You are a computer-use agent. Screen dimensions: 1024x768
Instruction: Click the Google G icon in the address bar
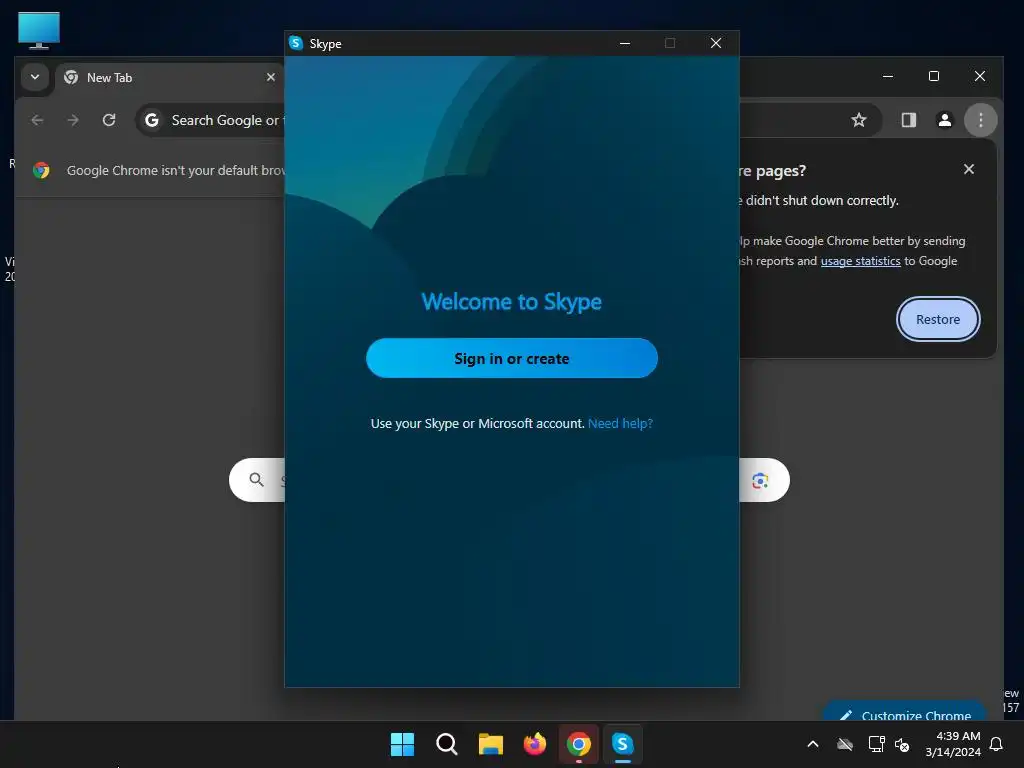coord(152,120)
